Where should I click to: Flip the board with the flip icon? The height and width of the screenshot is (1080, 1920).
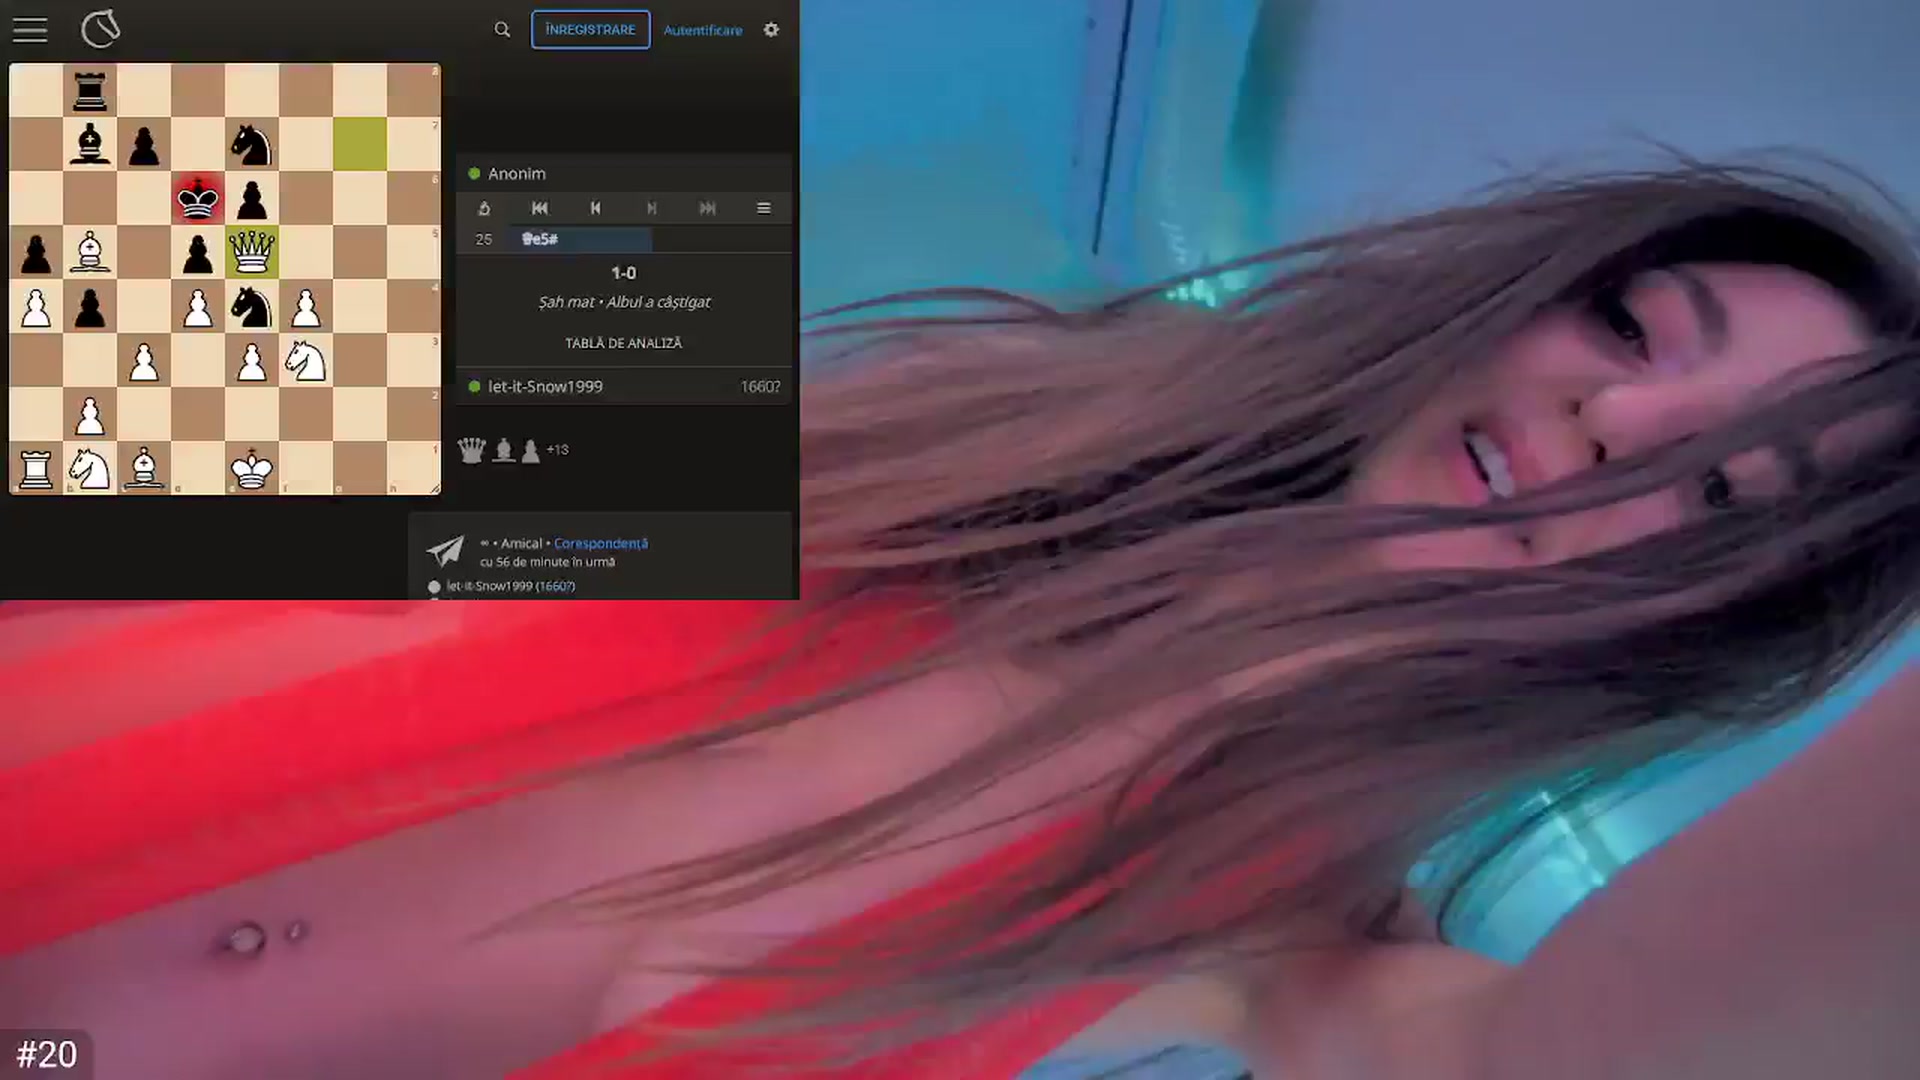[x=484, y=208]
